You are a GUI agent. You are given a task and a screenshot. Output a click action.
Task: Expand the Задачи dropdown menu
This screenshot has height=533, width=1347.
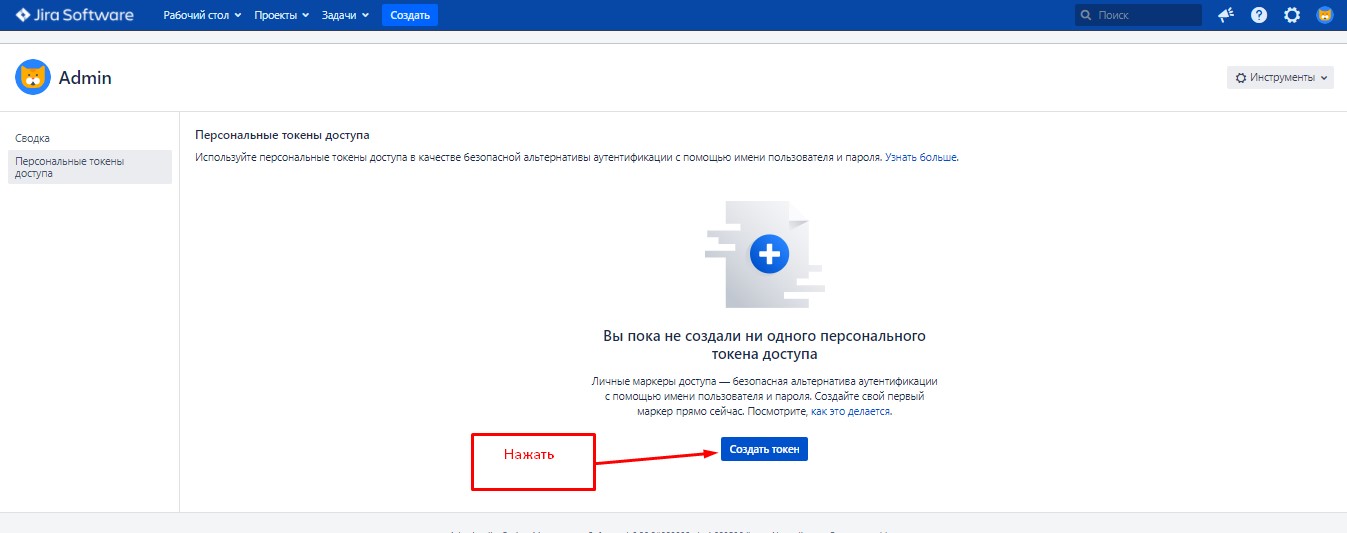pos(345,15)
